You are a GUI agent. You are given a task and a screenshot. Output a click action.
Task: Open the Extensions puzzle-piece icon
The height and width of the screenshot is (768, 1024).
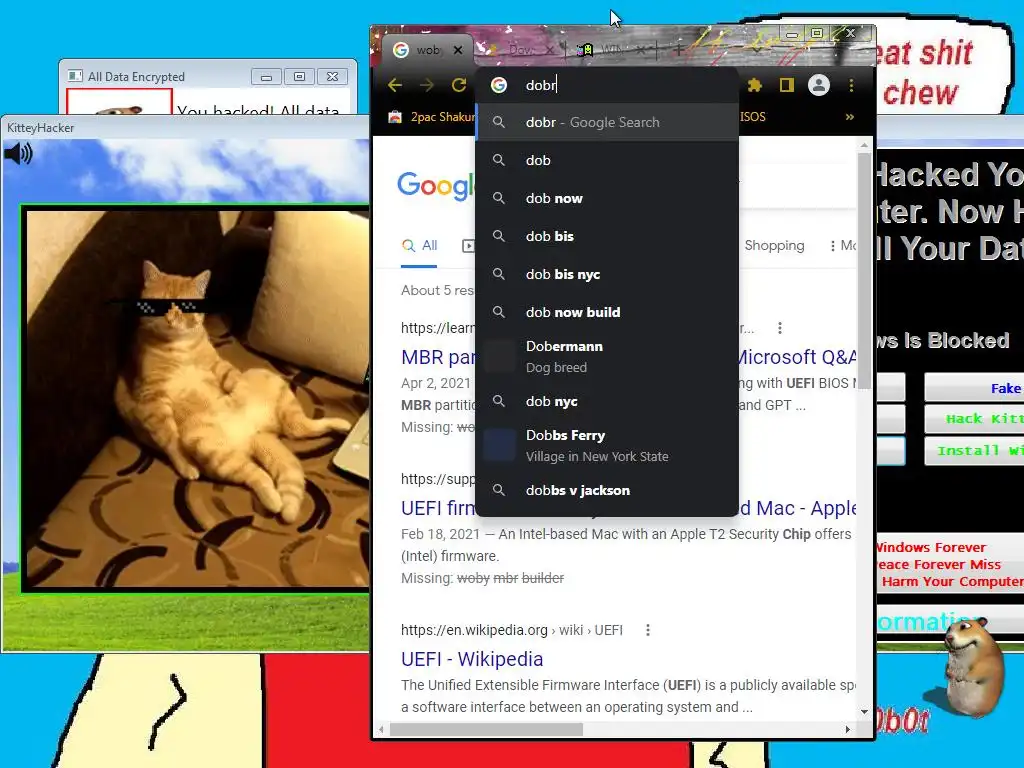click(755, 85)
